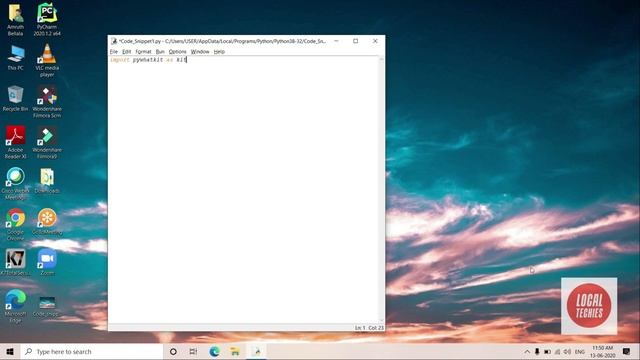Click the microphone tray icon
This screenshot has width=640, height=360.
click(537, 351)
